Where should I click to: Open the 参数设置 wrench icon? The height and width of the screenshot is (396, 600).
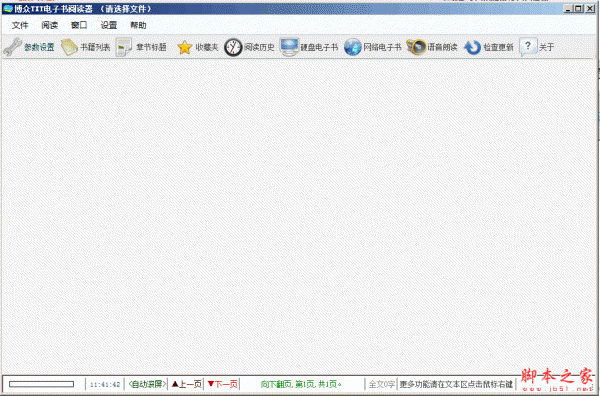coord(13,47)
